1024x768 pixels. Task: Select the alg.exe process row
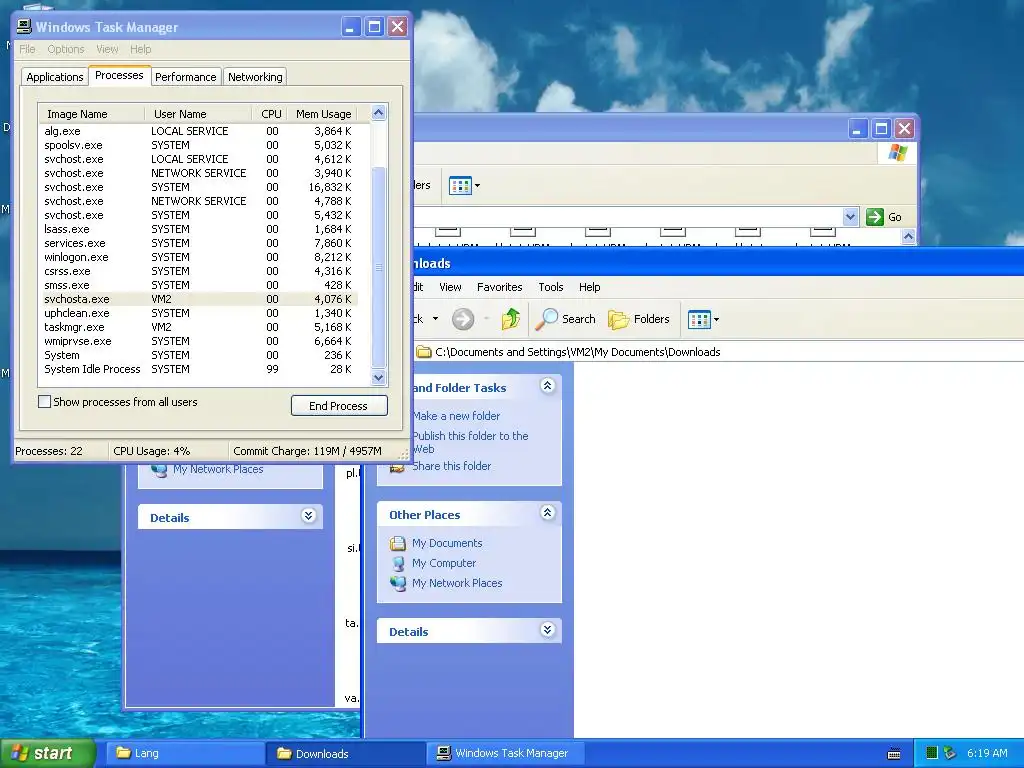pos(199,131)
